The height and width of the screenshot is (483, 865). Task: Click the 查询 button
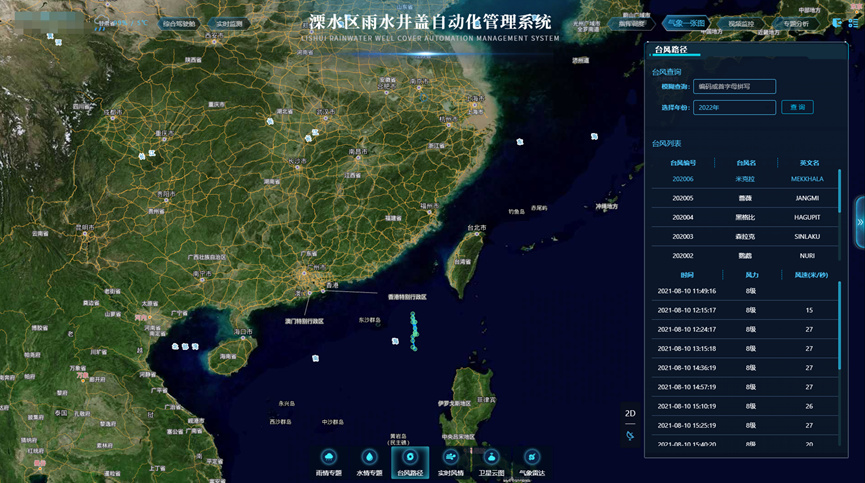click(797, 107)
